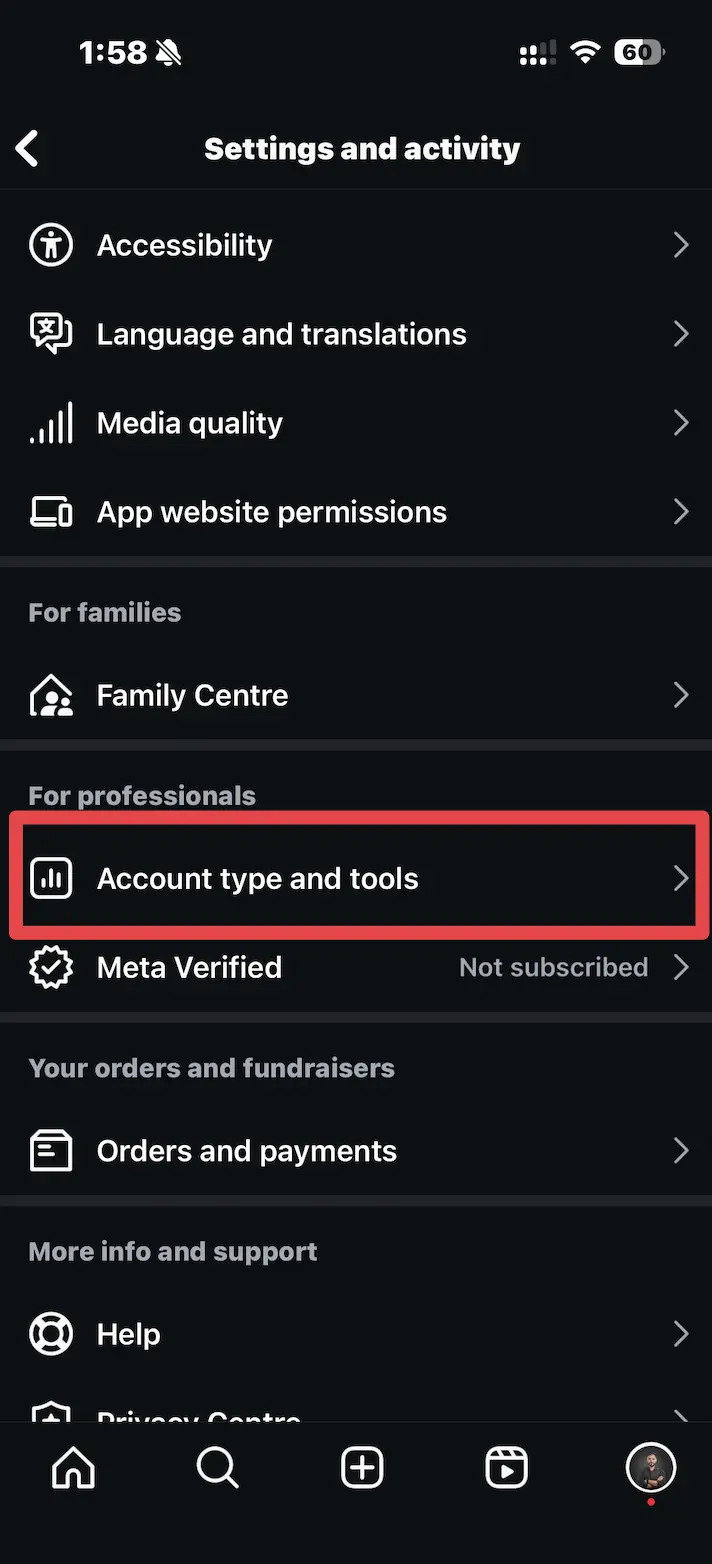Screen dimensions: 712x1564
Task: Tap the Meta Verified badge icon
Action: point(51,967)
